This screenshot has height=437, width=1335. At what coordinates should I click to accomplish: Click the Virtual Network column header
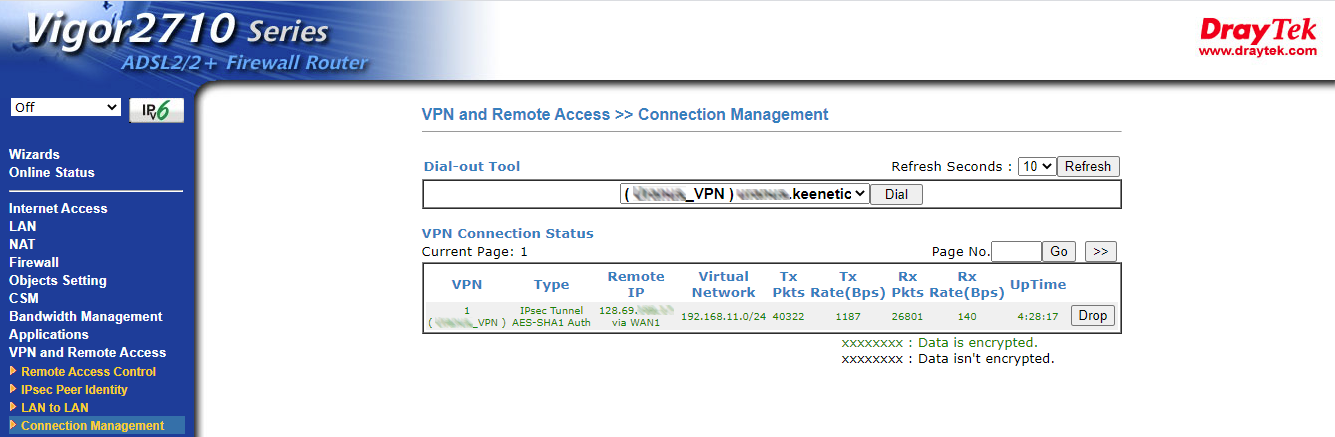tap(724, 284)
